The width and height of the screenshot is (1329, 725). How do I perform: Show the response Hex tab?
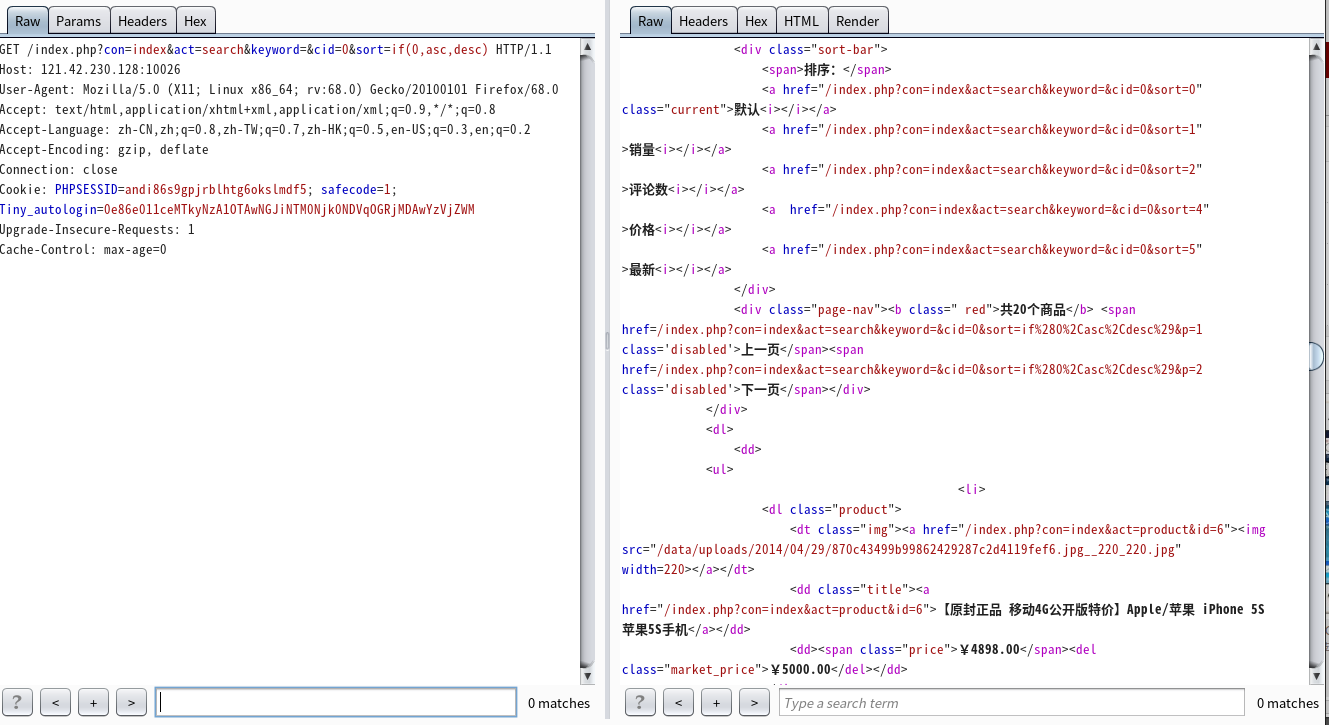tap(756, 21)
